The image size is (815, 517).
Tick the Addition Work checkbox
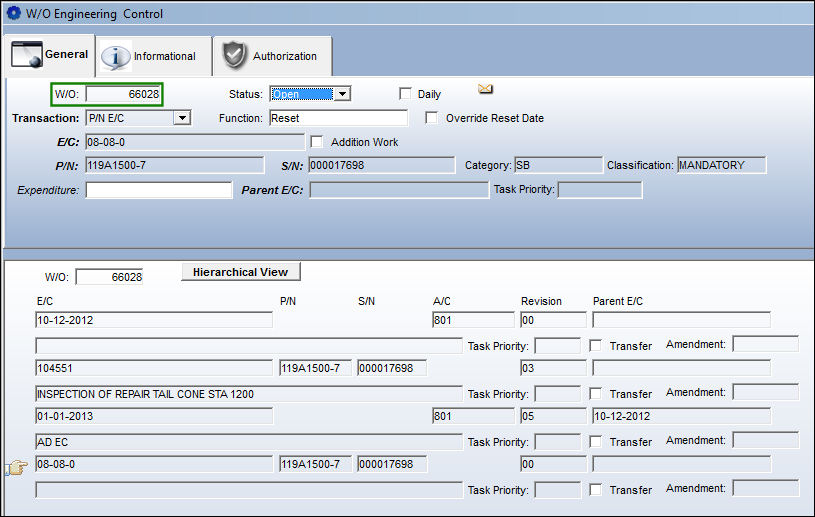pos(317,141)
